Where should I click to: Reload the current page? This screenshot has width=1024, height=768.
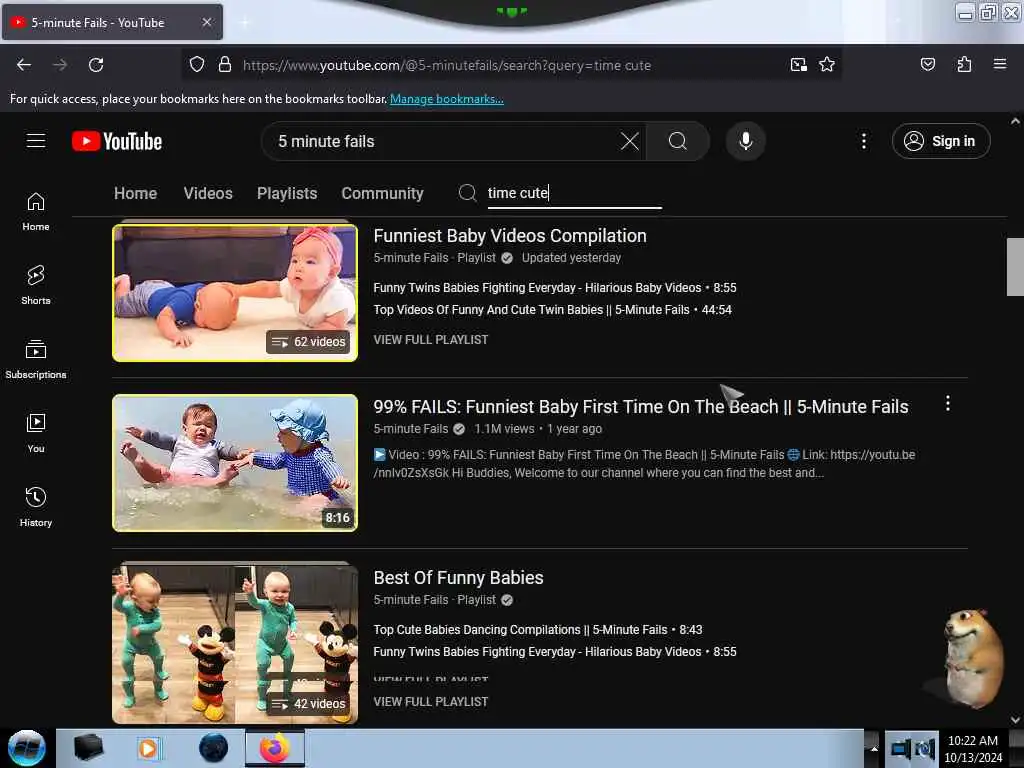[x=96, y=65]
